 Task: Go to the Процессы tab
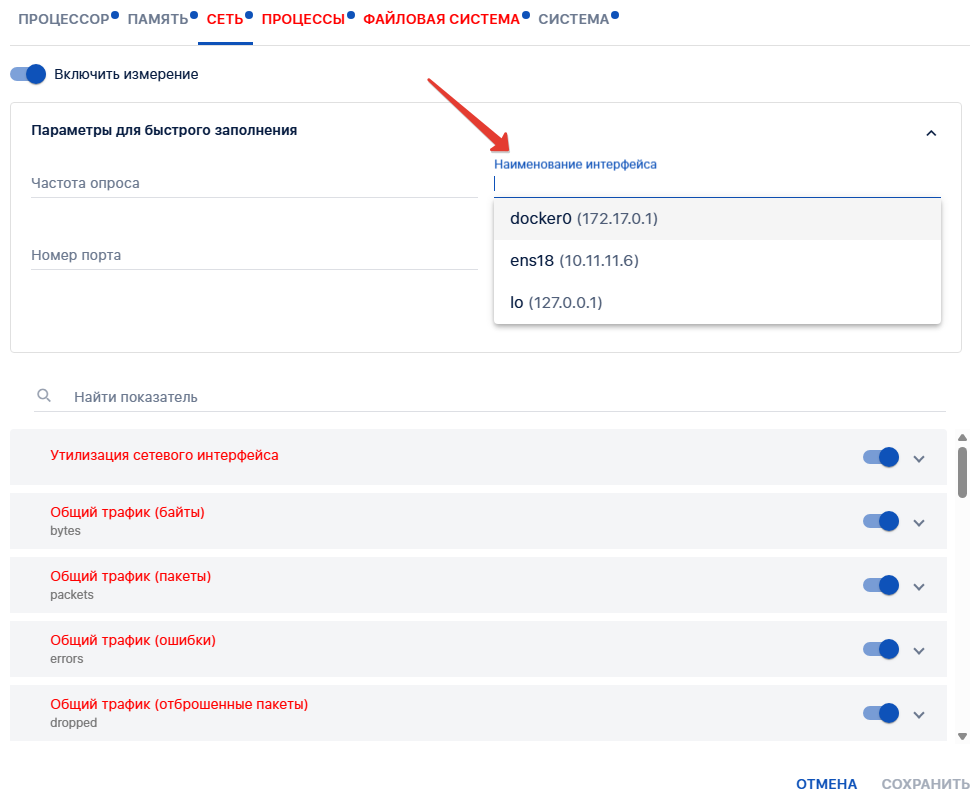(x=303, y=19)
